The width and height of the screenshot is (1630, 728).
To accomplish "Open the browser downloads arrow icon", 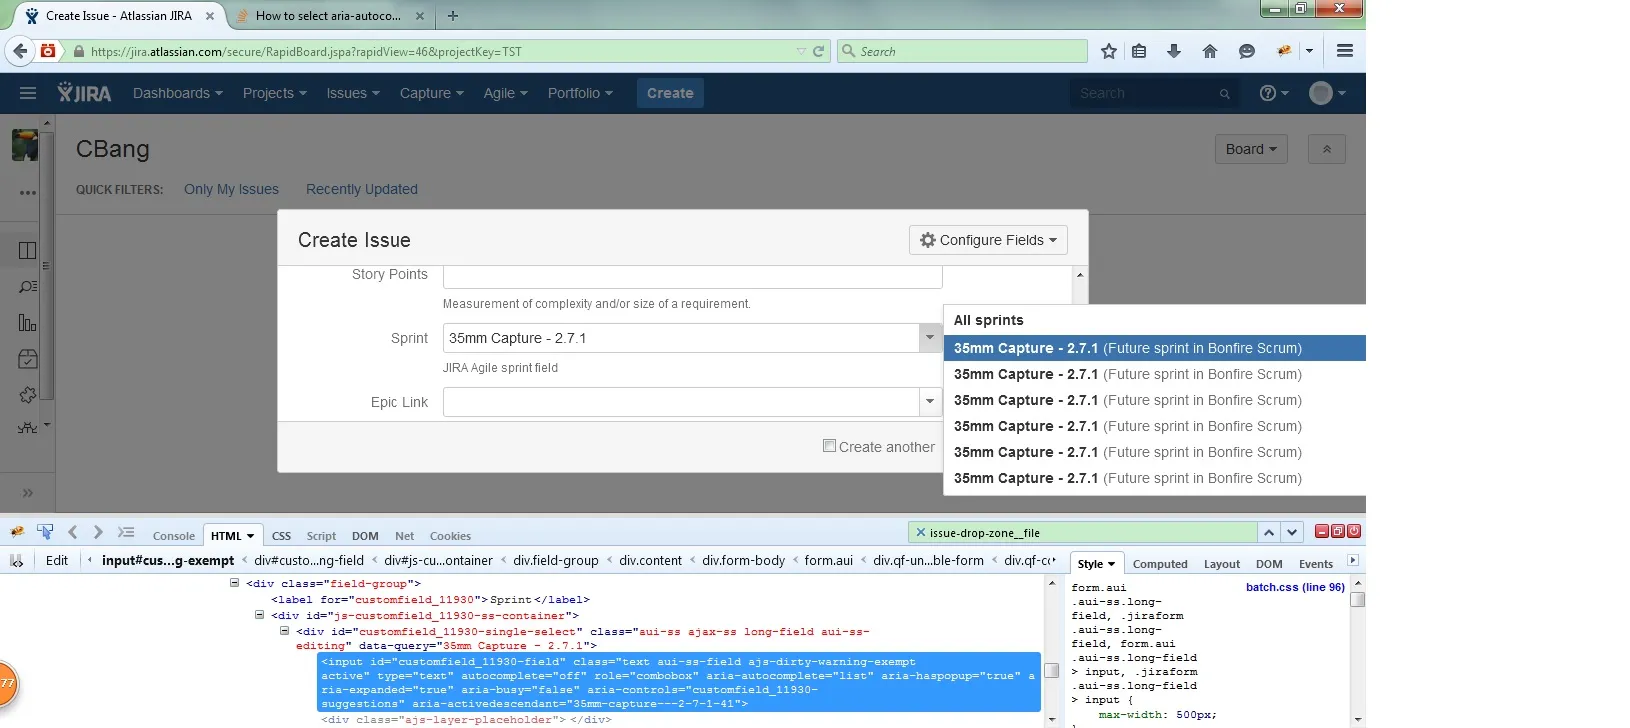I will (1174, 51).
